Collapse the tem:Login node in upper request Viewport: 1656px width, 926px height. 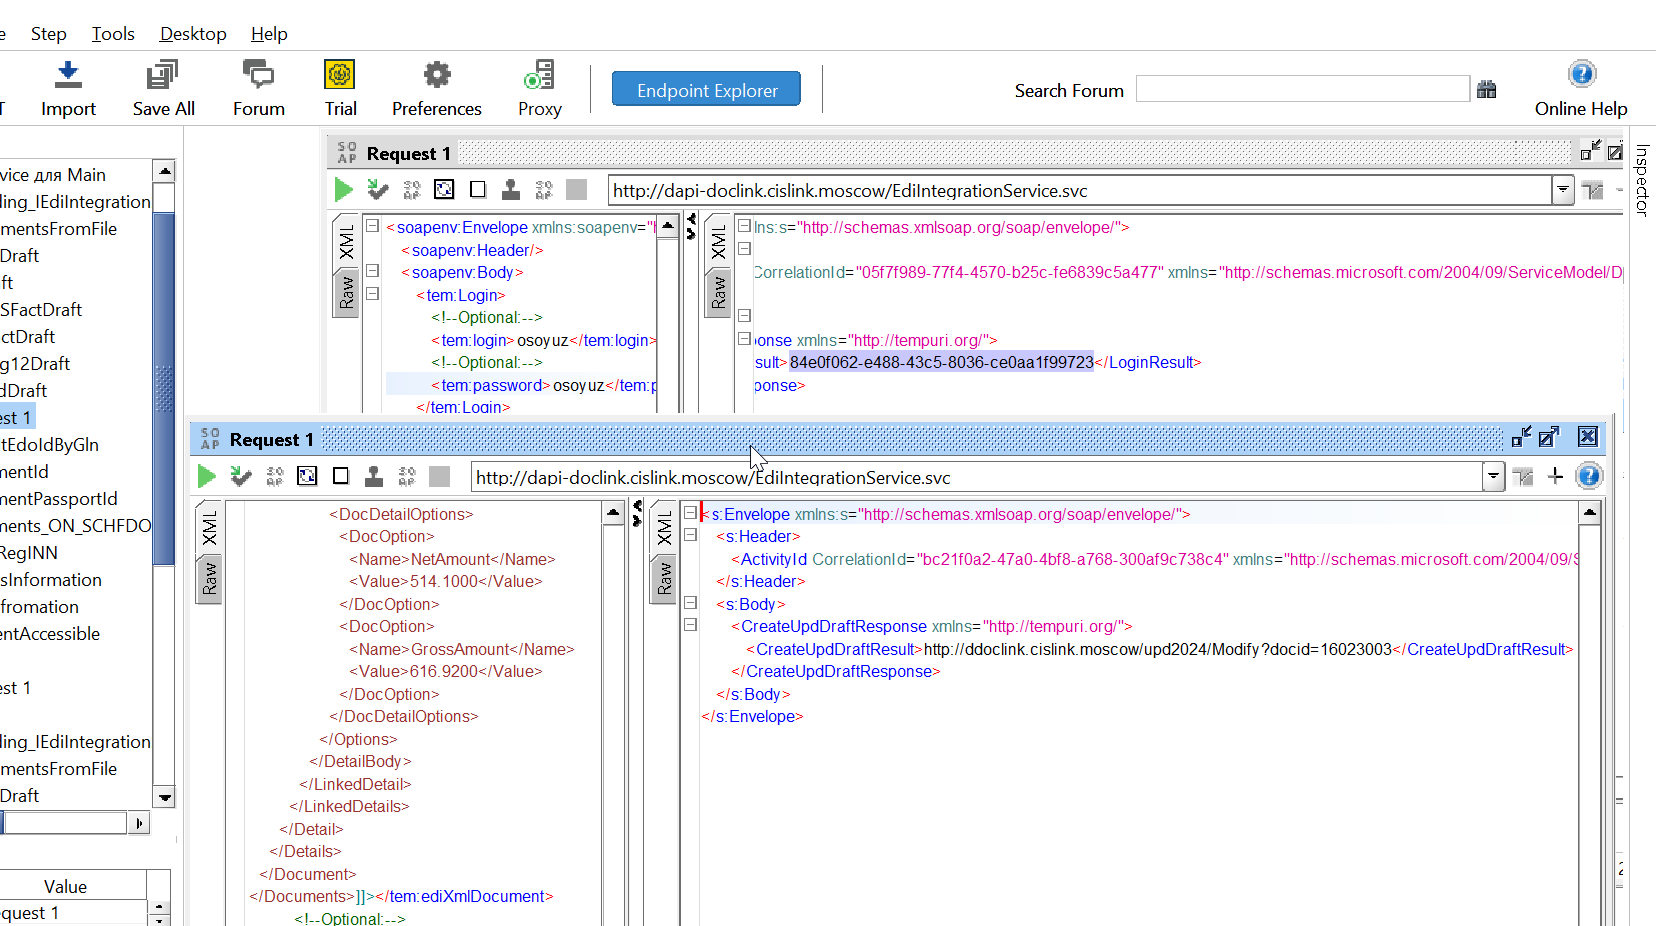coord(372,294)
